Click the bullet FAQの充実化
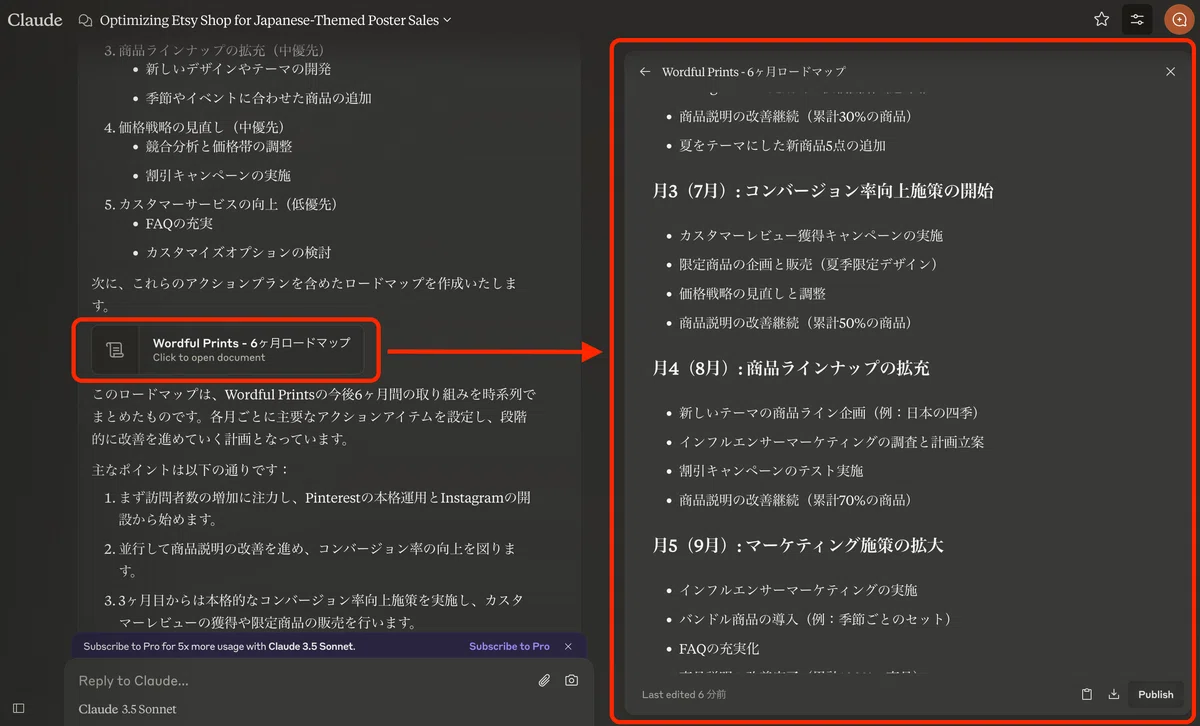Screen dimensions: 1200x726 (719, 648)
